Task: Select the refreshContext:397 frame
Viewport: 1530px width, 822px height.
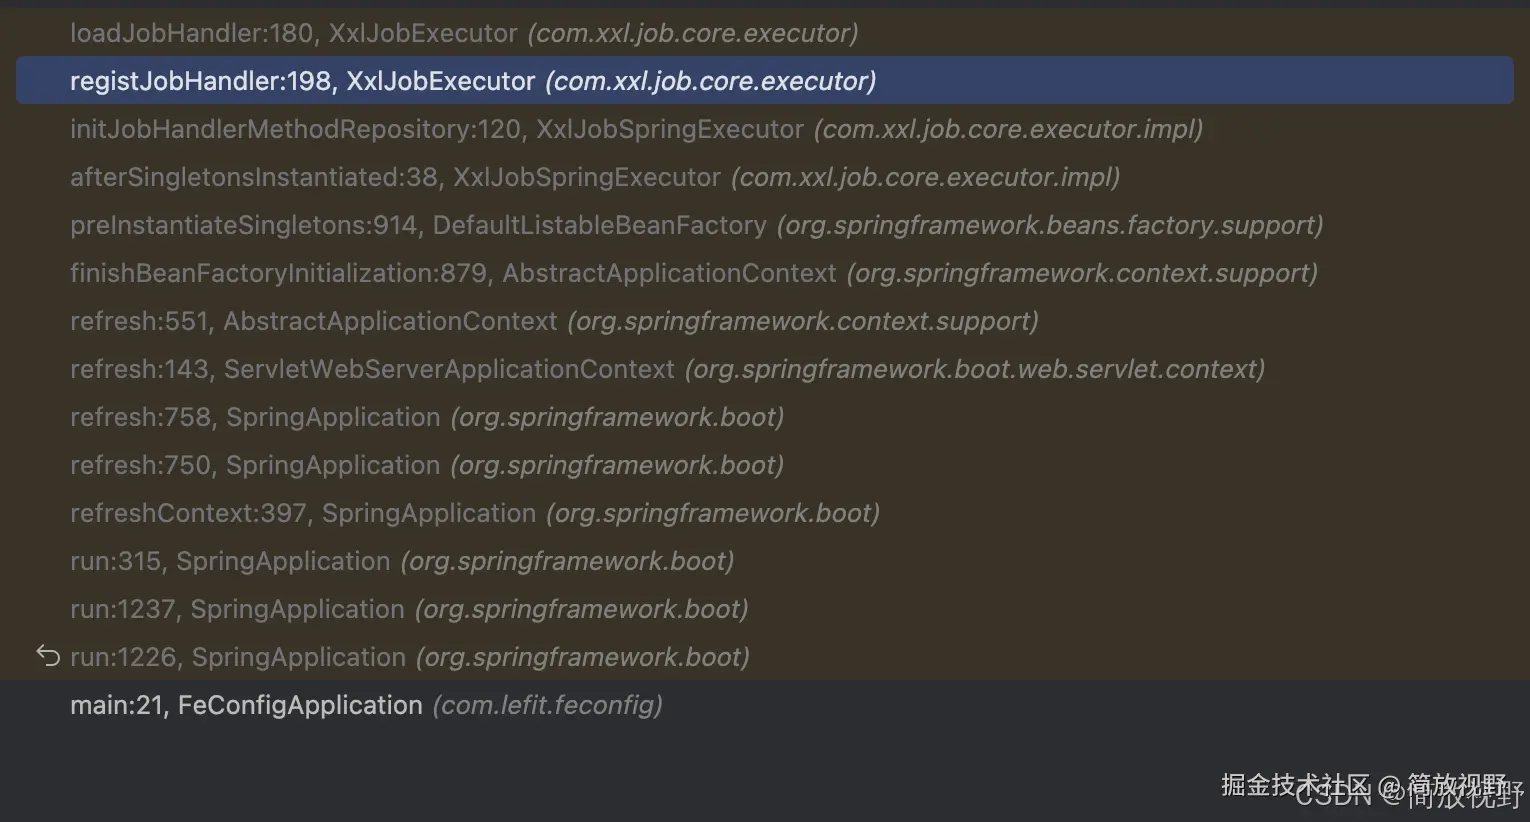Action: pyautogui.click(x=303, y=513)
